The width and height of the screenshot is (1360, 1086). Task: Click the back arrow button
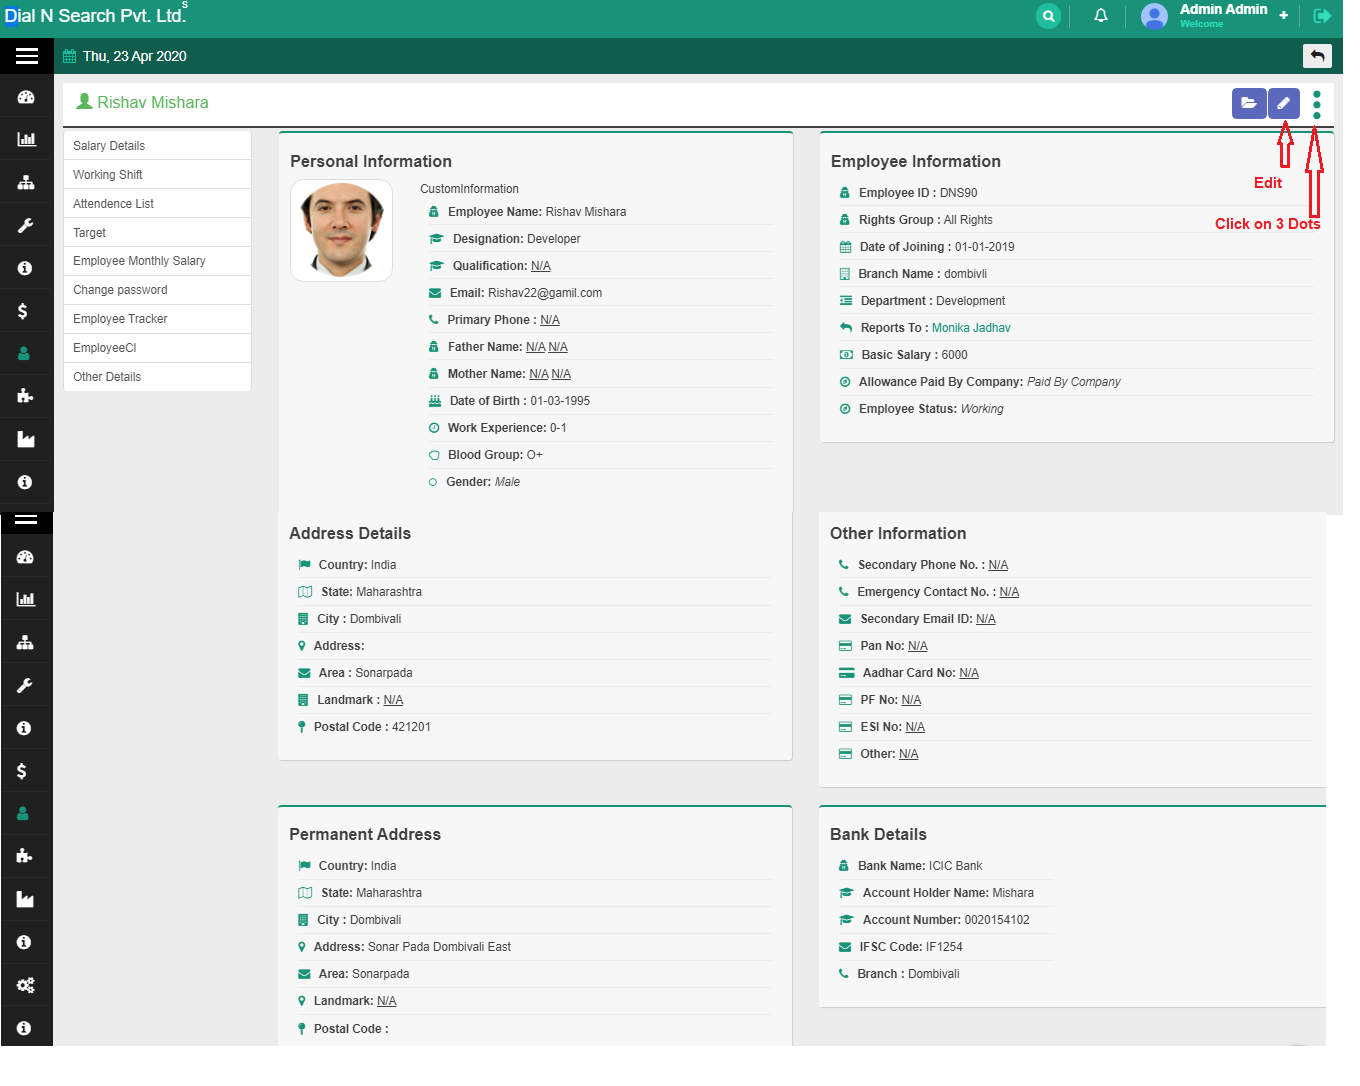(1317, 56)
